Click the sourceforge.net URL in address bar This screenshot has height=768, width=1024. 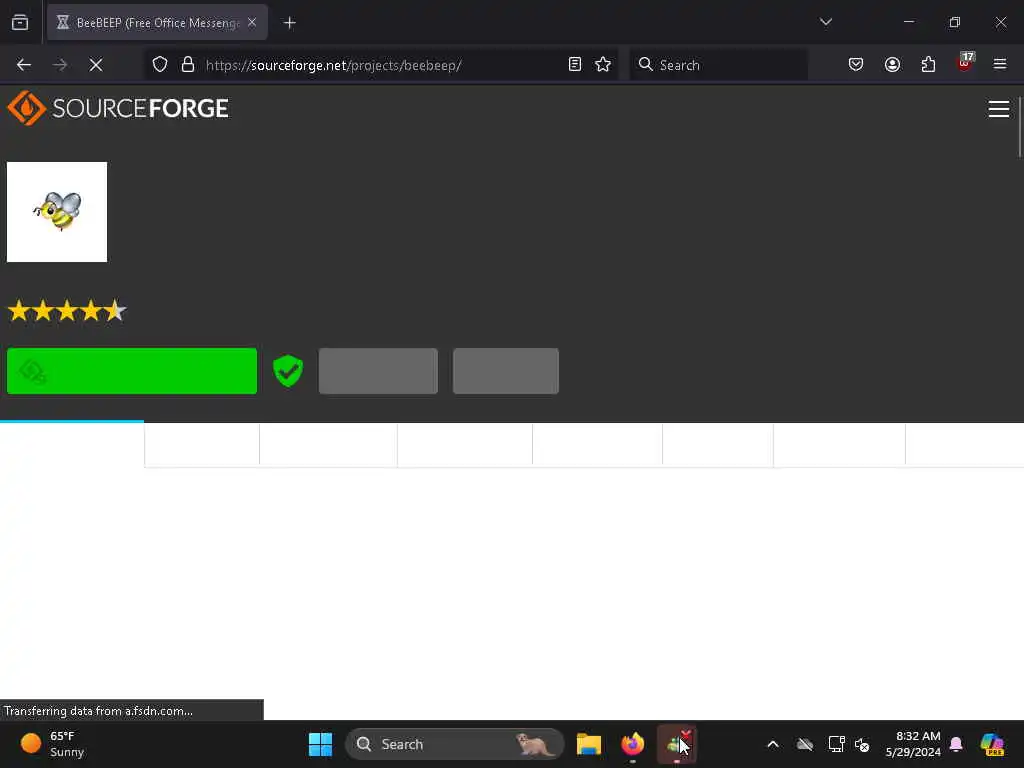pos(333,65)
